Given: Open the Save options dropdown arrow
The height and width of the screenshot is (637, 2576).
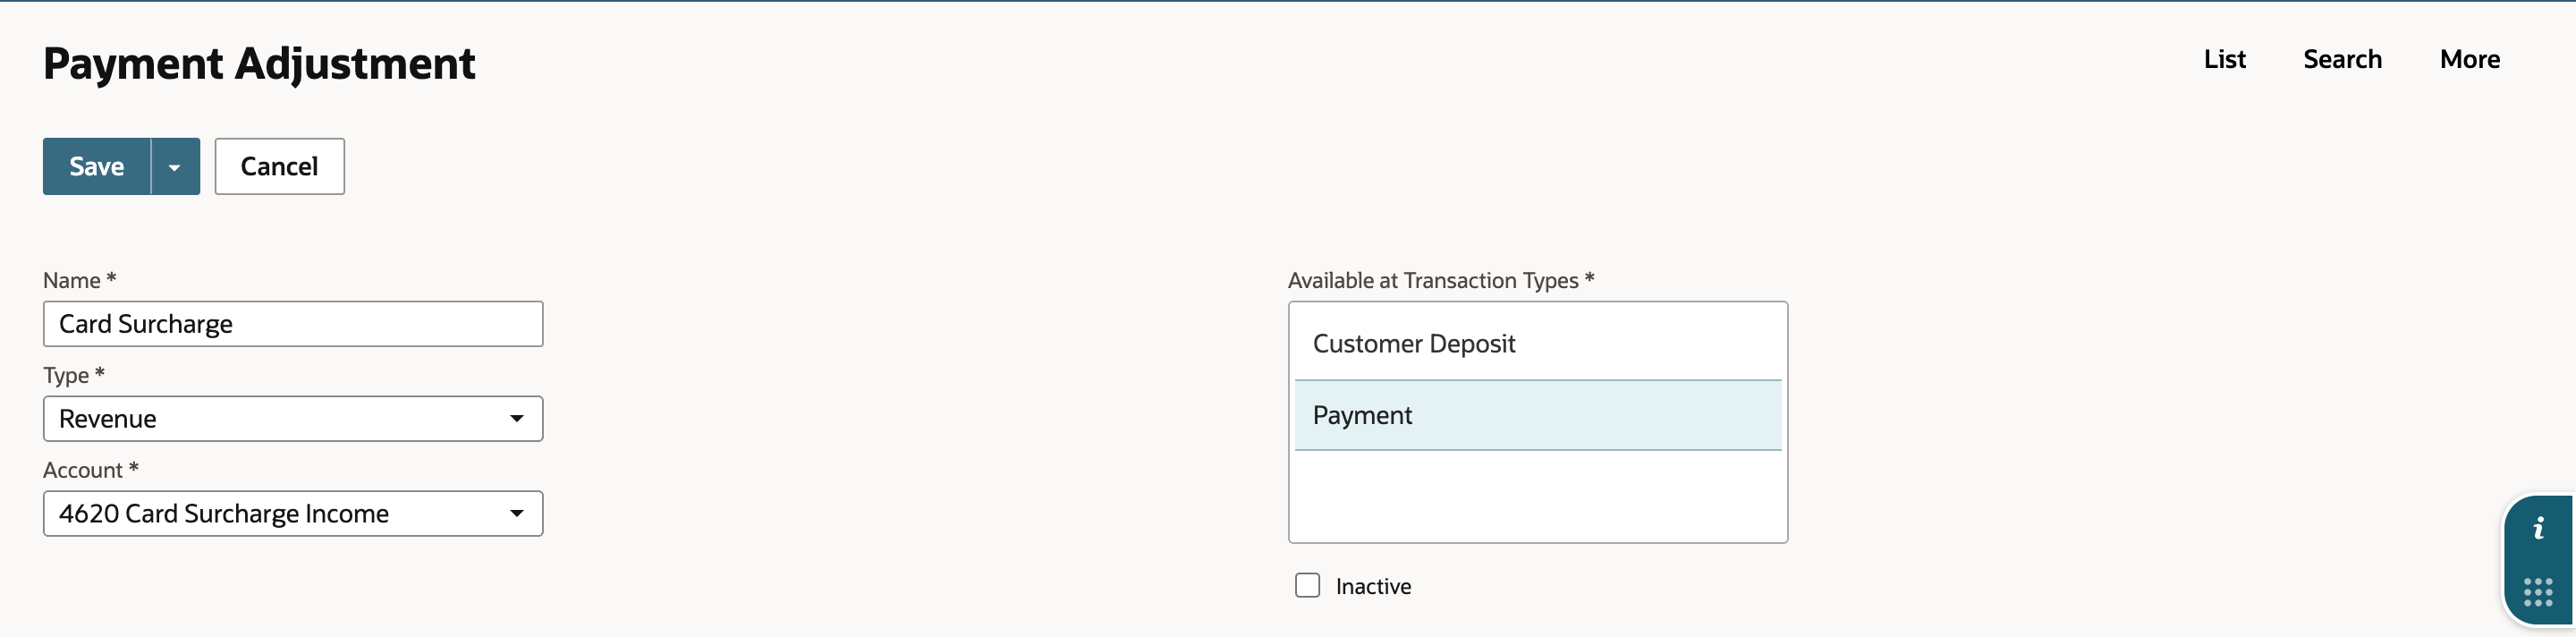Looking at the screenshot, I should pos(175,166).
